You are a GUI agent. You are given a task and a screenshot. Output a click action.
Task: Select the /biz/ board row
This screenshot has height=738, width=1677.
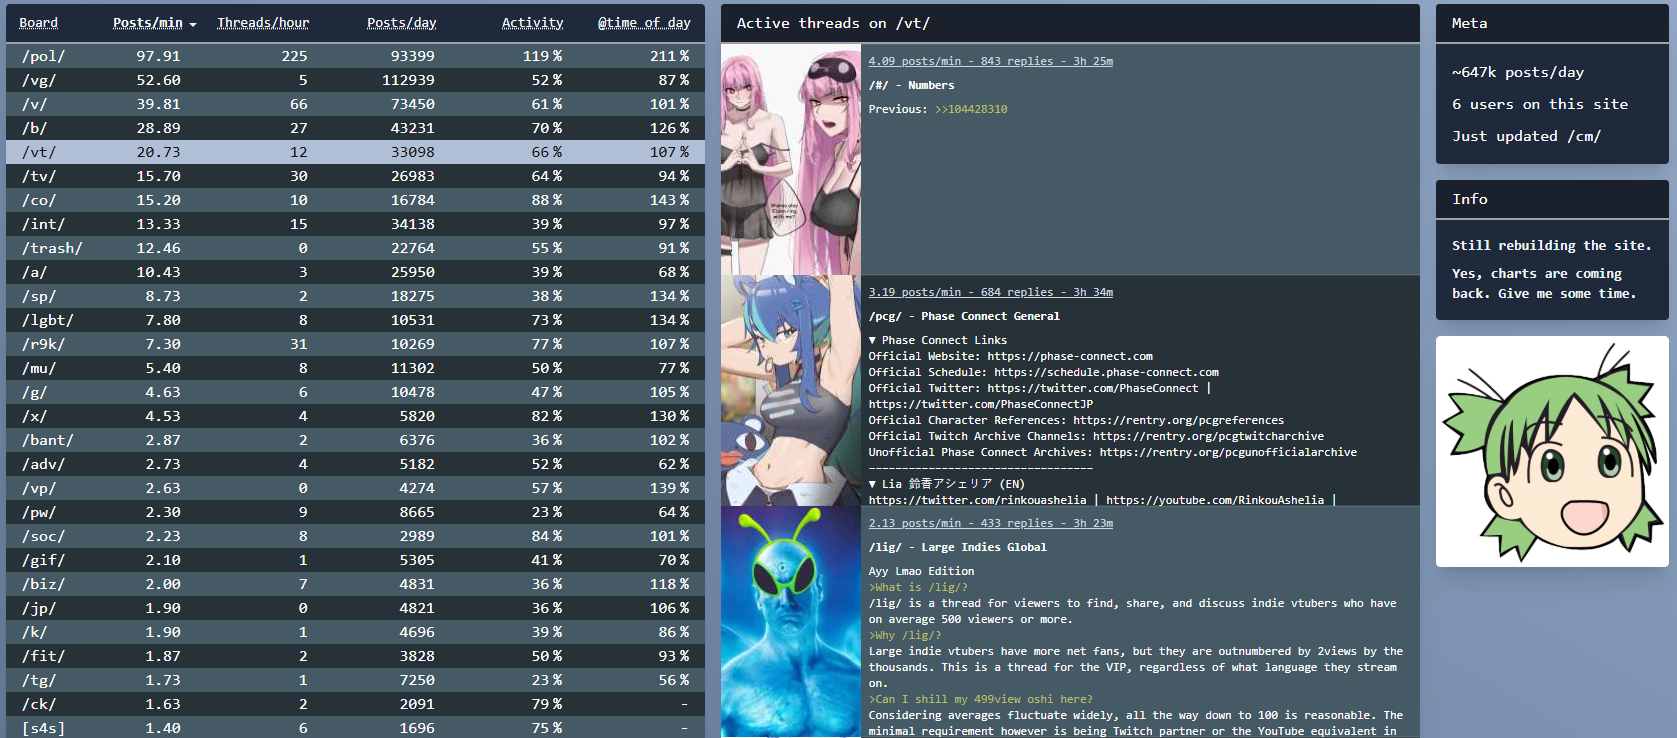click(x=355, y=584)
